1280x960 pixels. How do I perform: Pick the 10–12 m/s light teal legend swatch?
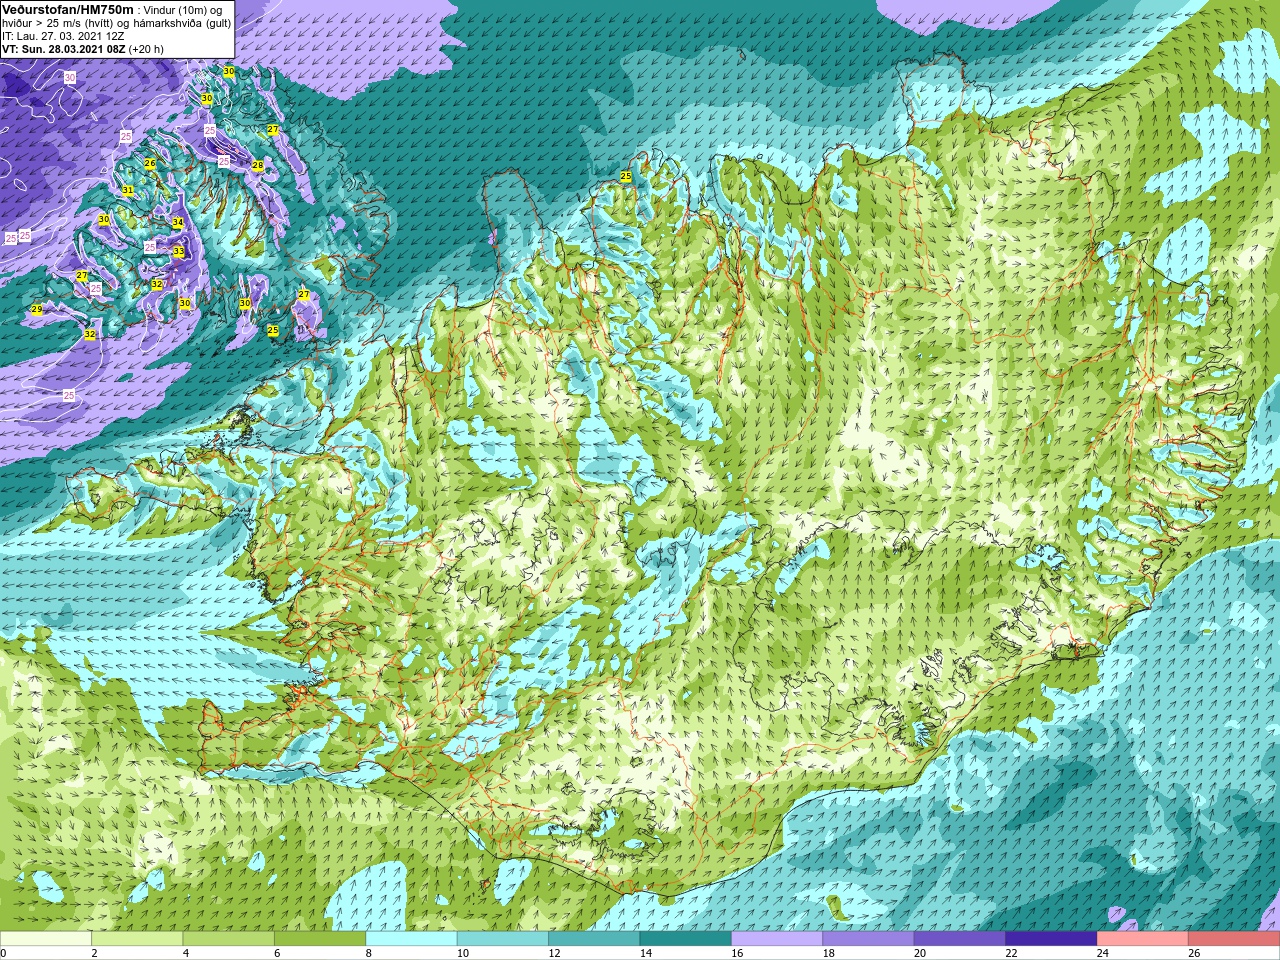[503, 939]
